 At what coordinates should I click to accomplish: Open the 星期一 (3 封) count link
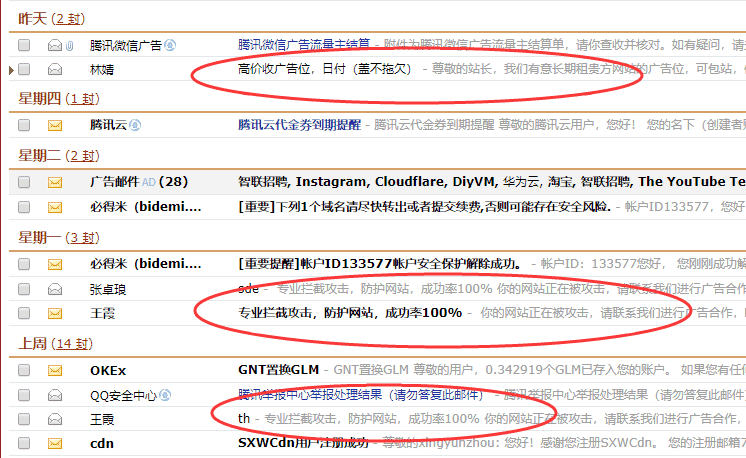pos(82,237)
